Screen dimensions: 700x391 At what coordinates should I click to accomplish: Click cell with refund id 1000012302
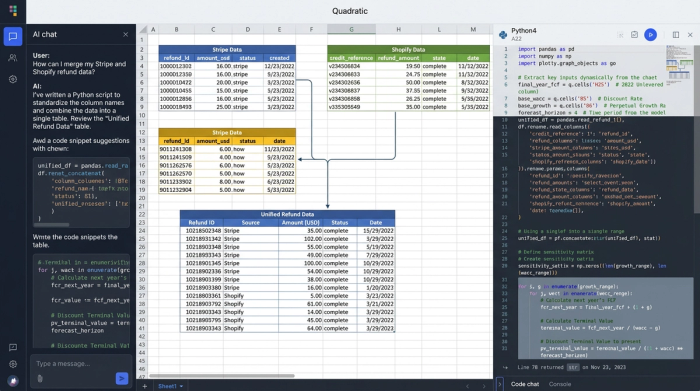[176, 66]
